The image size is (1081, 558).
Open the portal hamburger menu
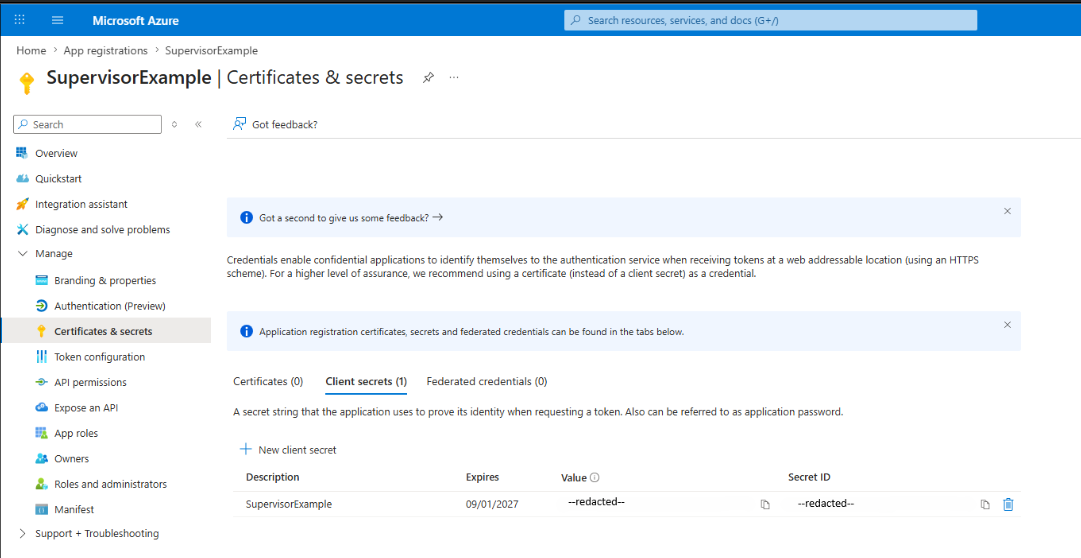[58, 20]
